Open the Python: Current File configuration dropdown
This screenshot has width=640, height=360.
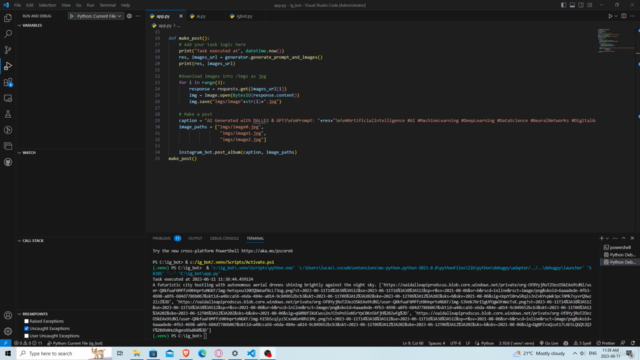point(99,16)
